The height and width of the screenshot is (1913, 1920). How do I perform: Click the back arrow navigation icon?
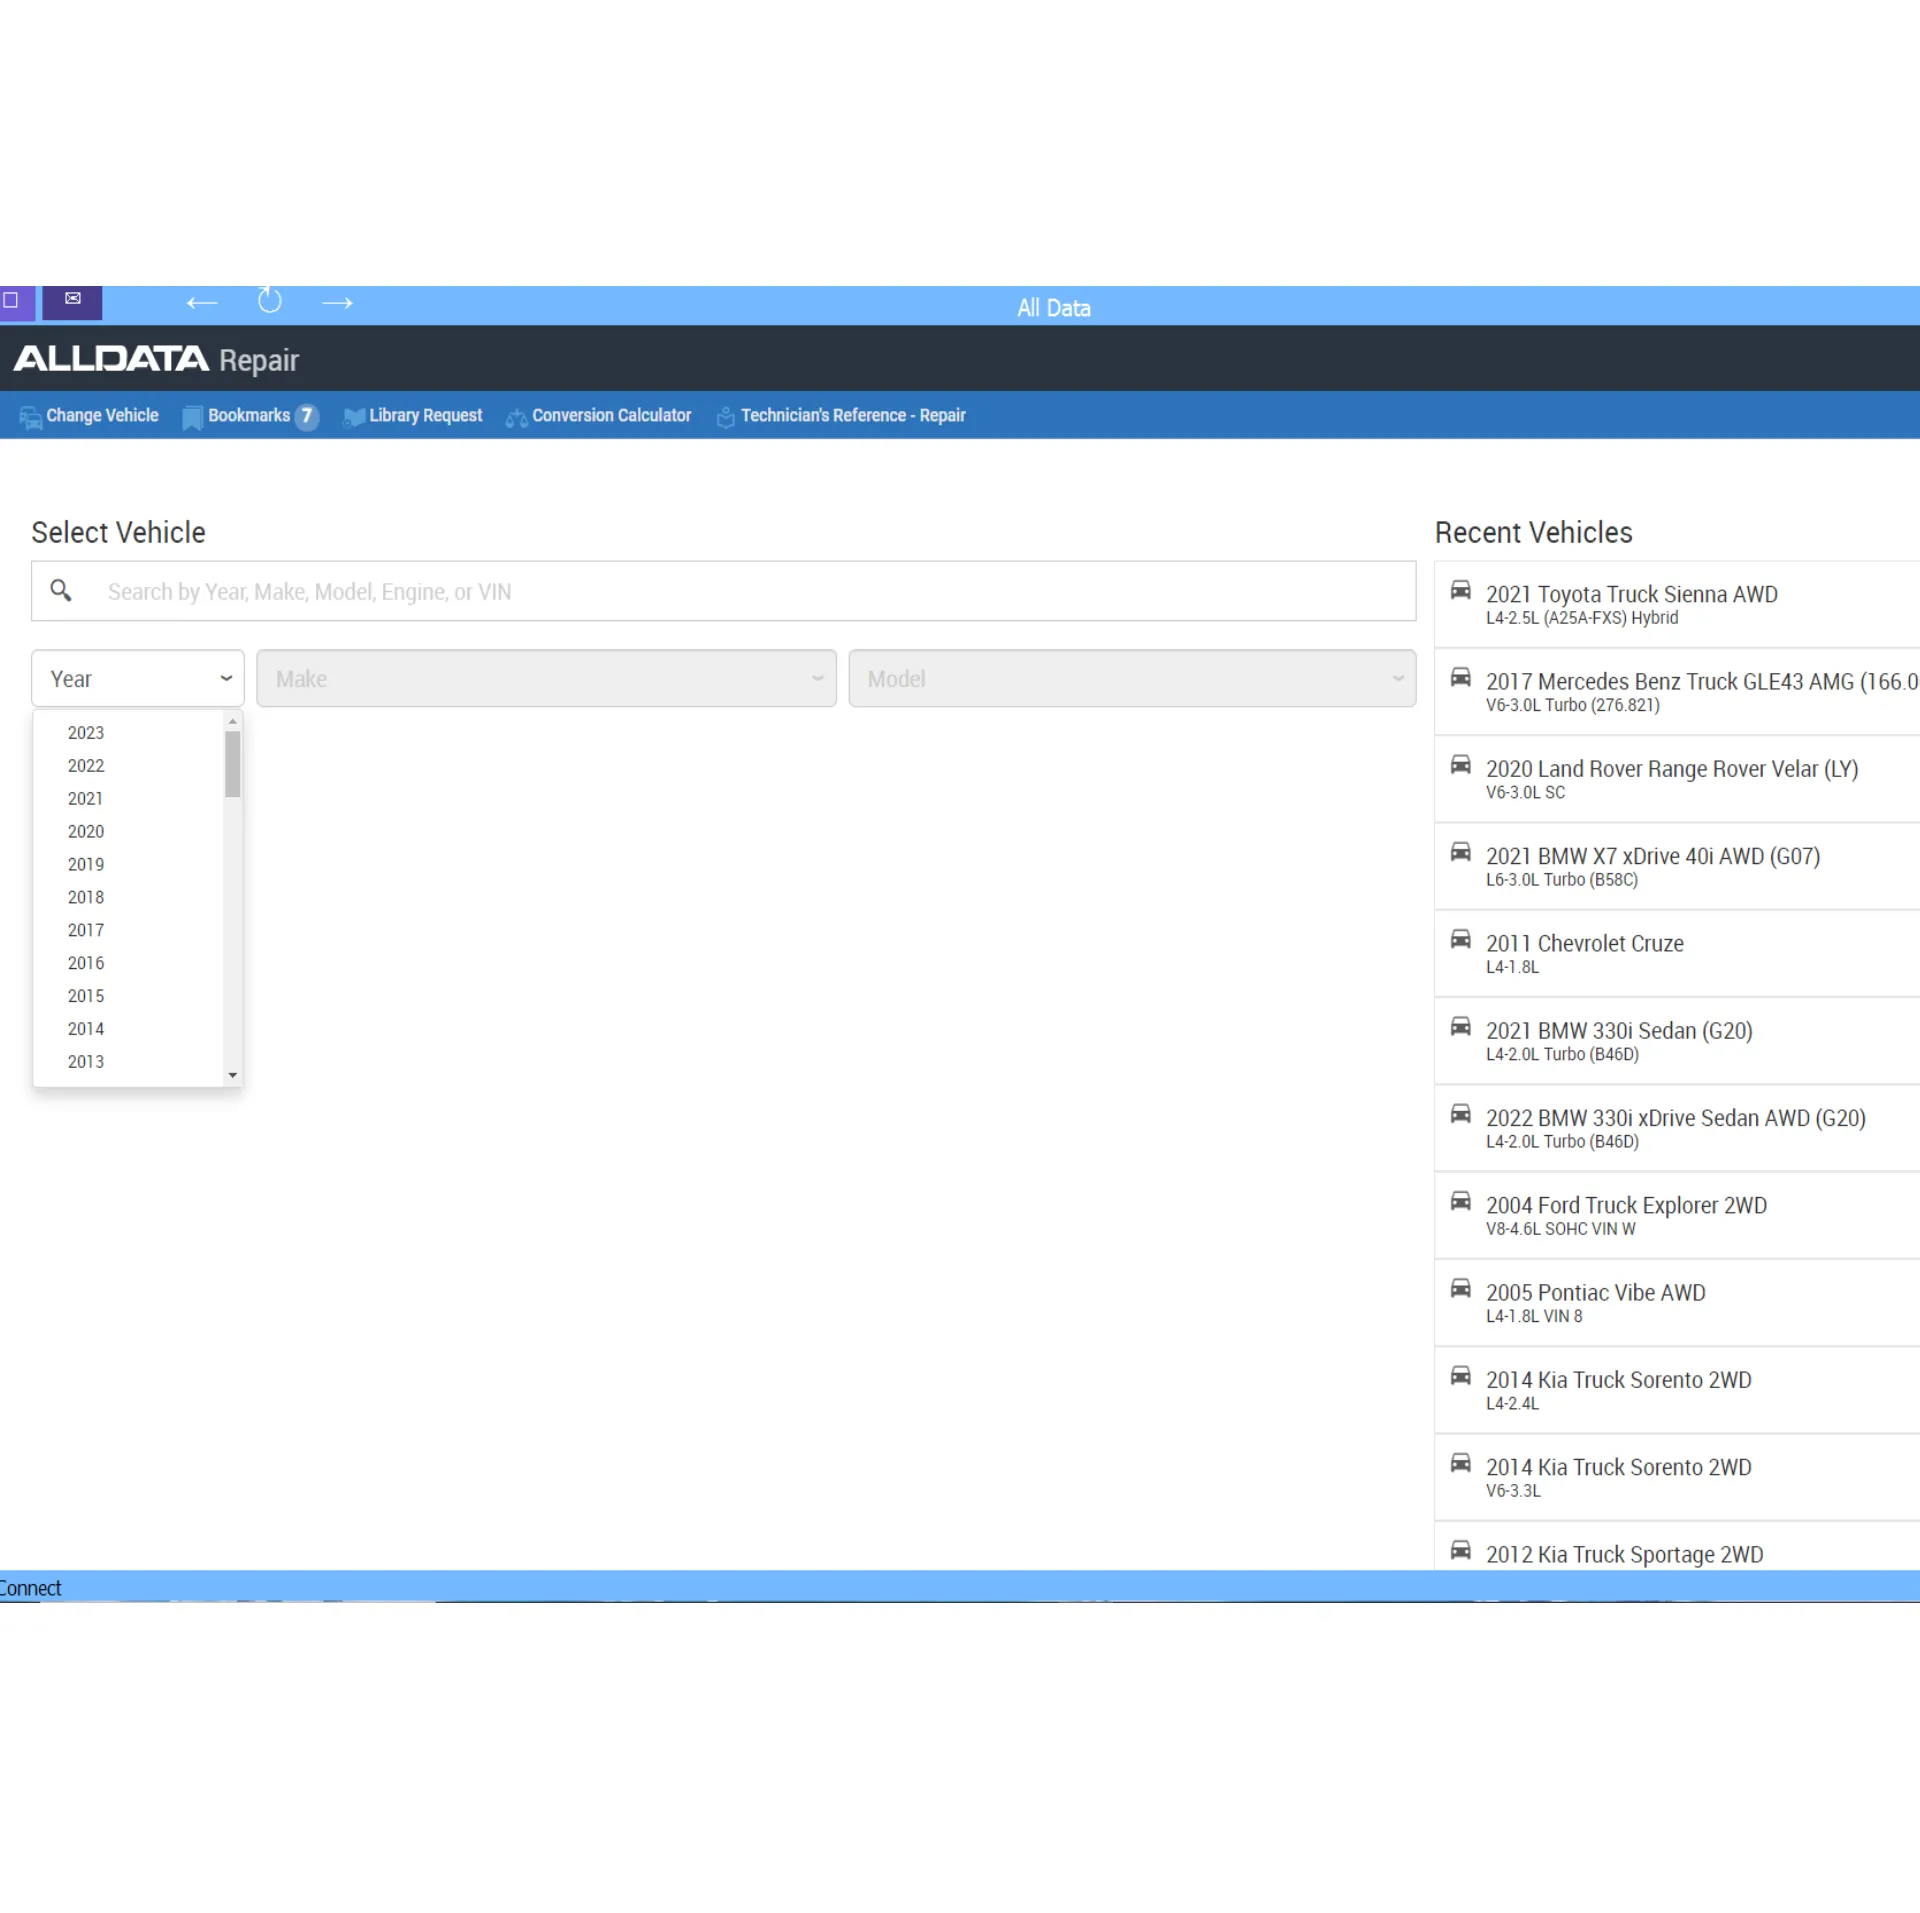tap(202, 303)
